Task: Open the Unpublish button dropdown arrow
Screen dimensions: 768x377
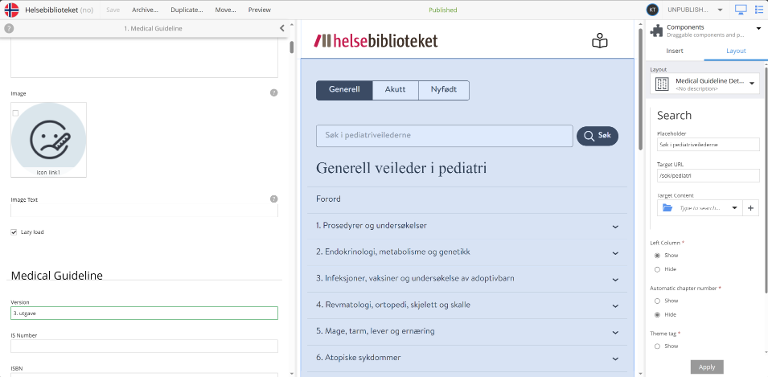Action: (x=720, y=10)
